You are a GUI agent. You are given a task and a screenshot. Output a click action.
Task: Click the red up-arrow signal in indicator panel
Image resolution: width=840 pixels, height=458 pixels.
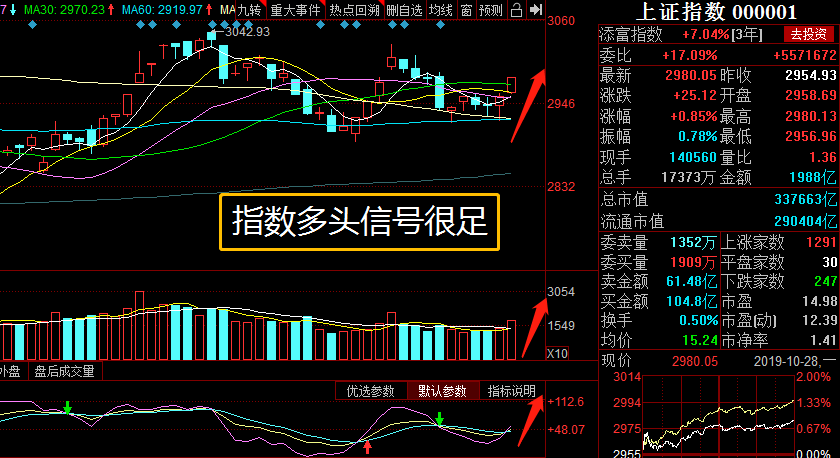(x=368, y=447)
